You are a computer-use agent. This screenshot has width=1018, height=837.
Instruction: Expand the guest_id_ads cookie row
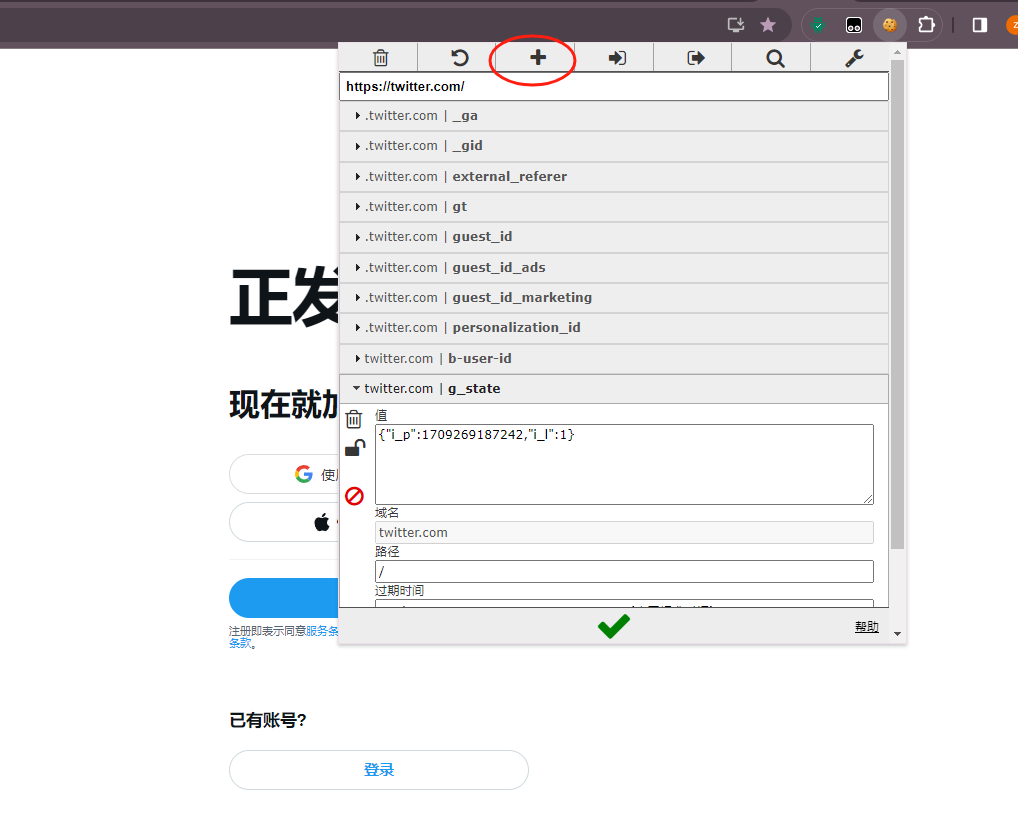coord(614,268)
